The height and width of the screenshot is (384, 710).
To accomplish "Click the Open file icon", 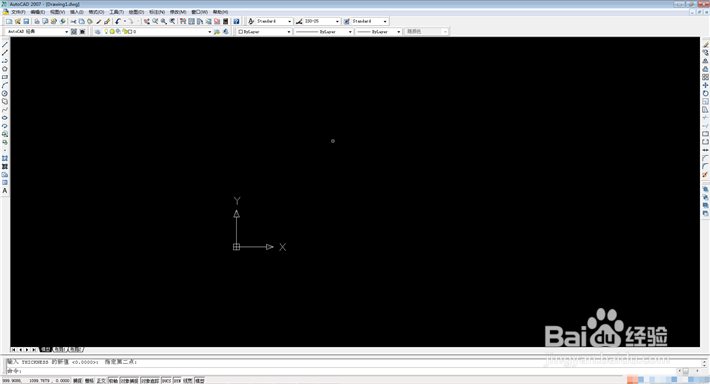I will 18,21.
